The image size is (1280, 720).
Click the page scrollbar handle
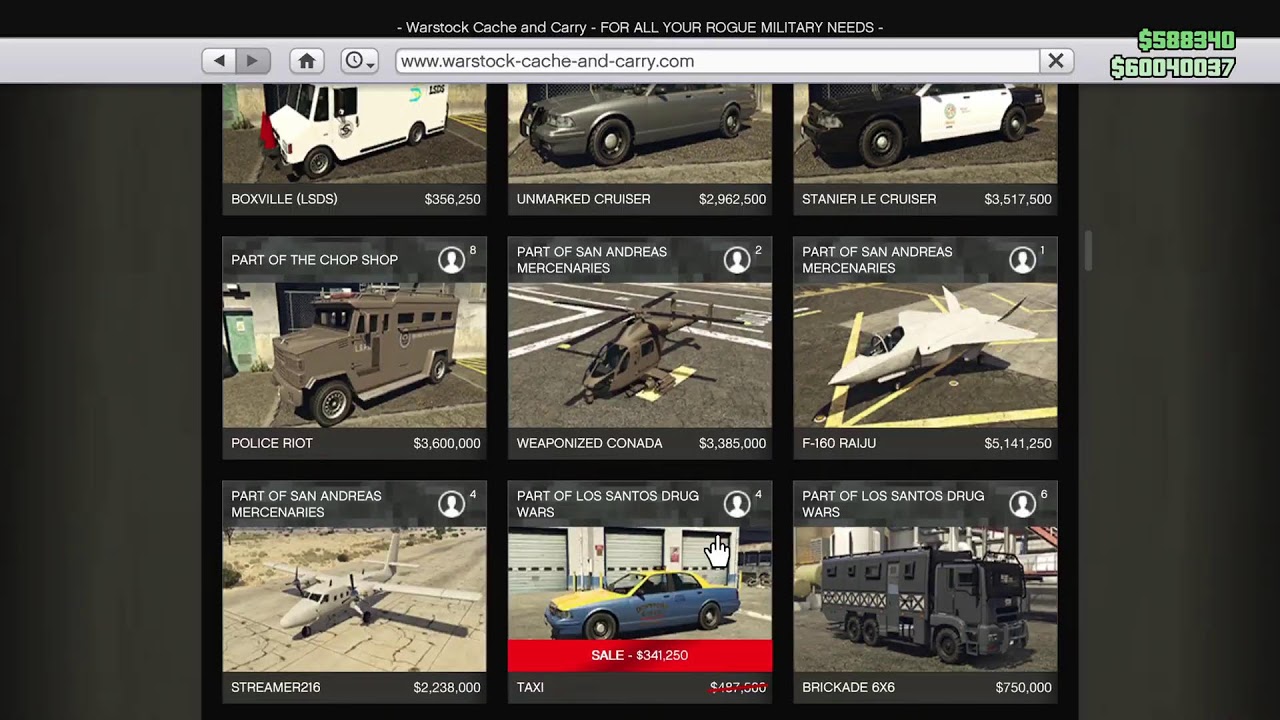click(1088, 251)
